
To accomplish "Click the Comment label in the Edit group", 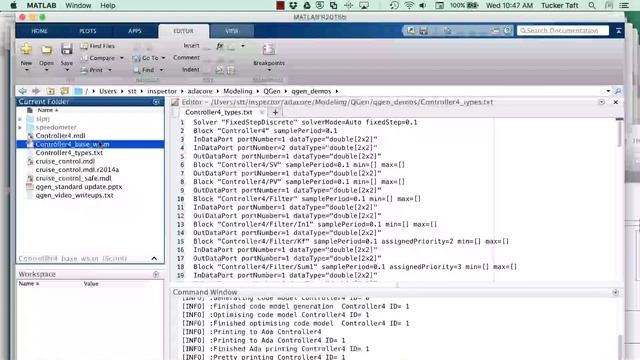I will tap(187, 58).
